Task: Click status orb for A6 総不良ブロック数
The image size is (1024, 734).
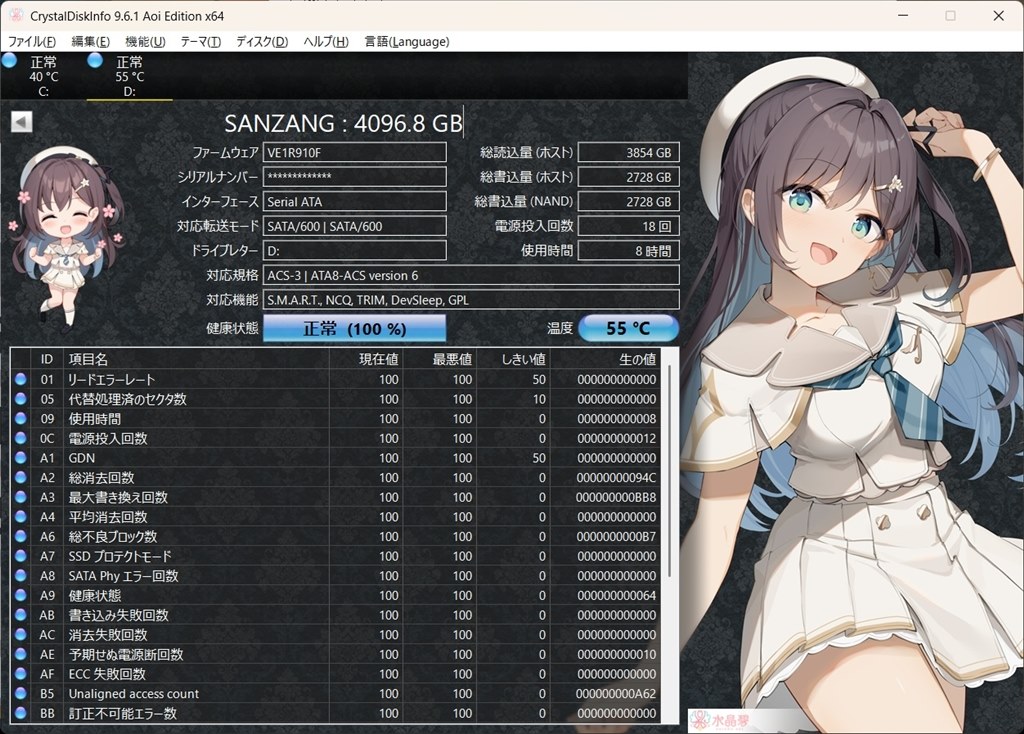Action: coord(20,536)
